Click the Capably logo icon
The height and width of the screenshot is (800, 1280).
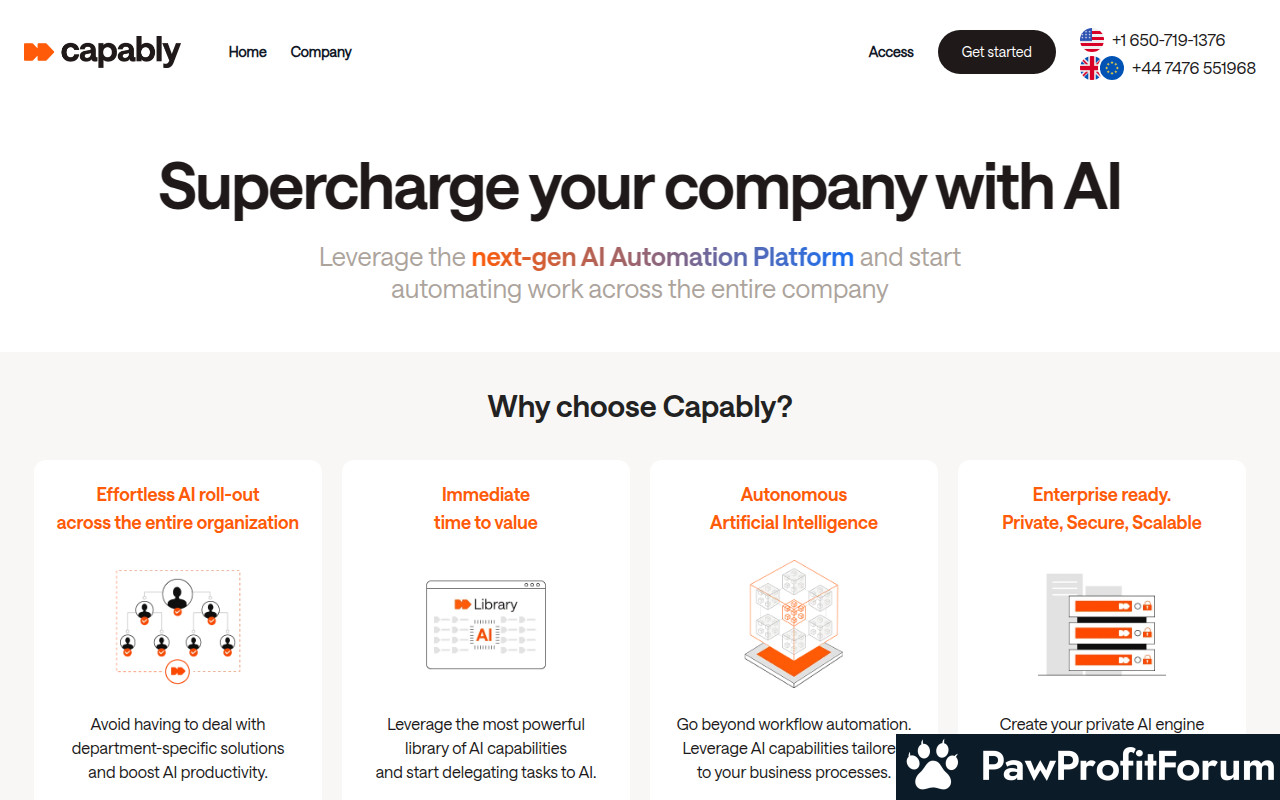38,52
